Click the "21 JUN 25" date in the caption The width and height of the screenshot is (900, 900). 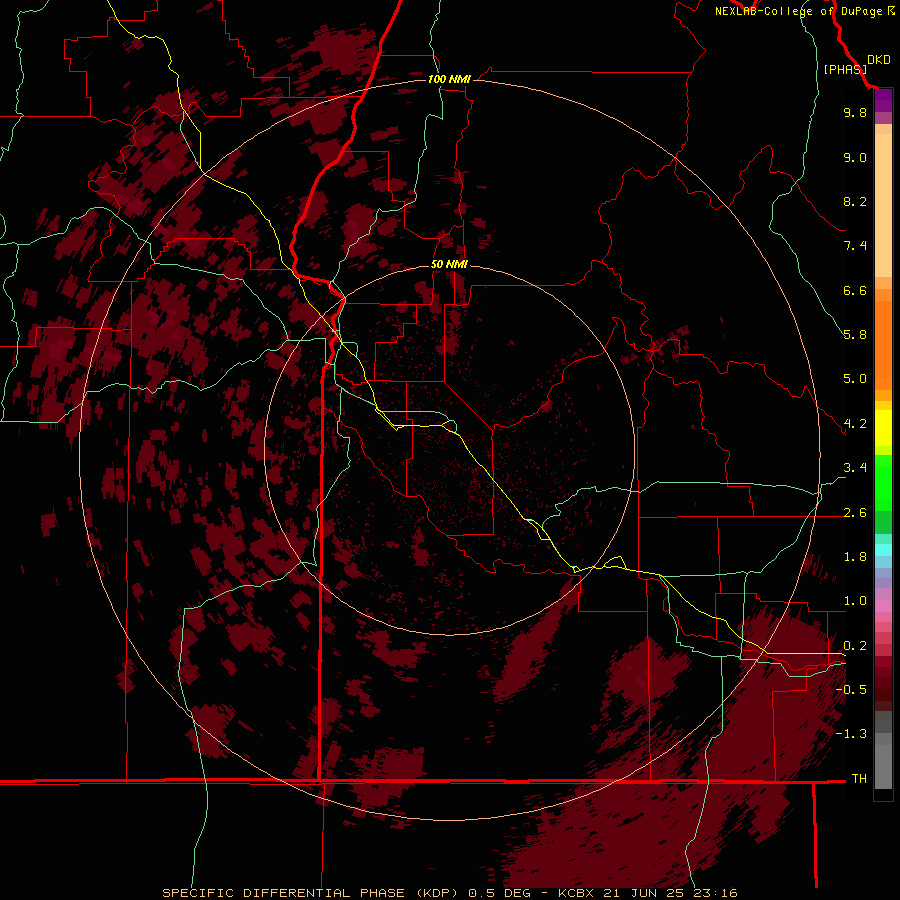645,893
